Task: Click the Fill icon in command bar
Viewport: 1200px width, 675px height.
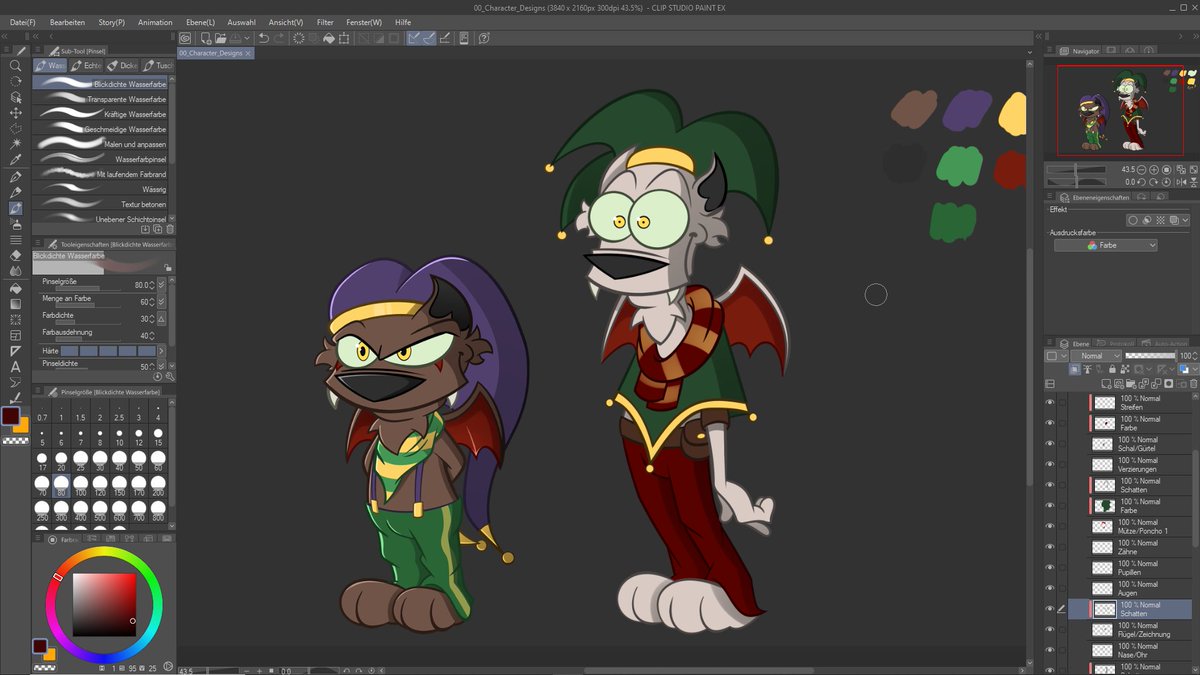Action: click(329, 38)
